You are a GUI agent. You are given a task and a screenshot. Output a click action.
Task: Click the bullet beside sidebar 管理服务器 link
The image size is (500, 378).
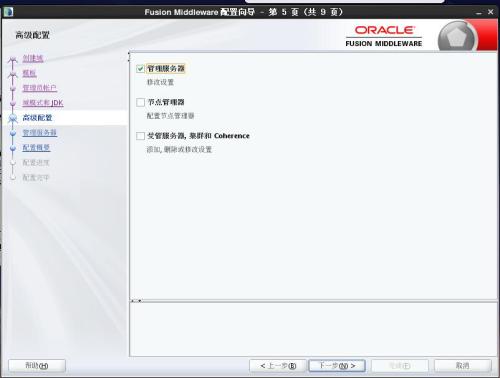(x=13, y=133)
